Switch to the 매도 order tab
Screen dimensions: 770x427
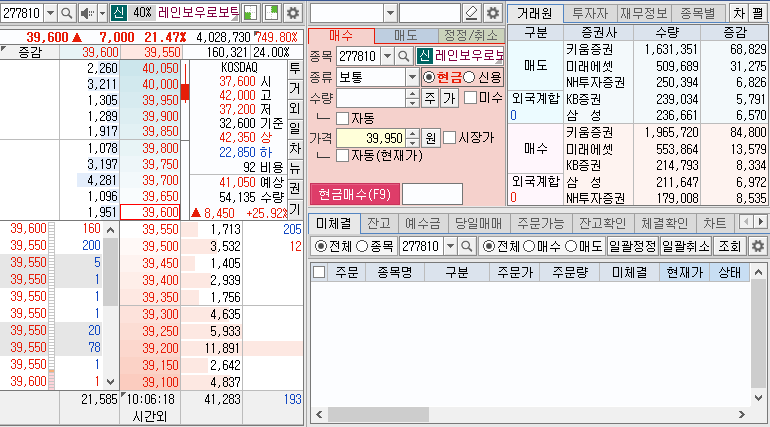coord(406,35)
